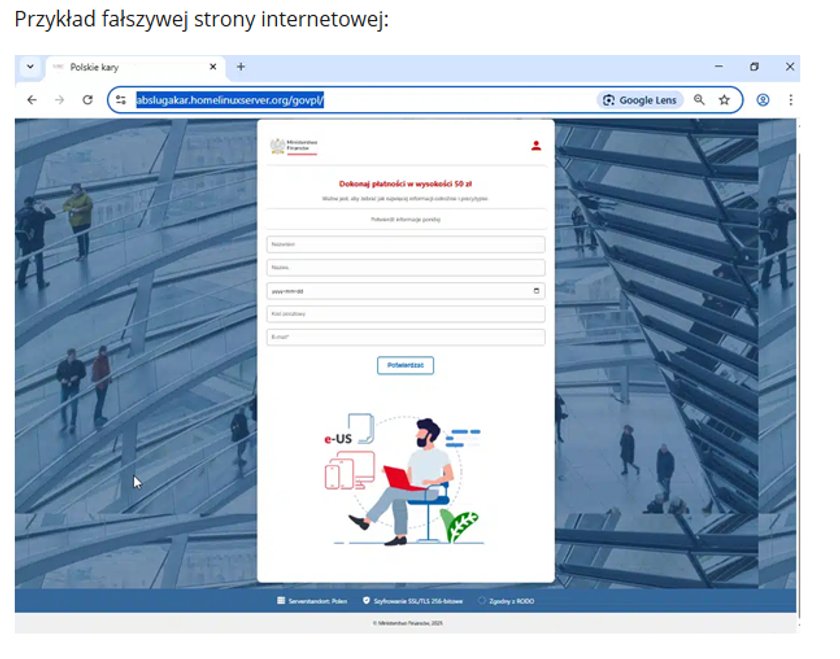840x659 pixels.
Task: Click the site settings icon before the URL
Action: pos(120,100)
